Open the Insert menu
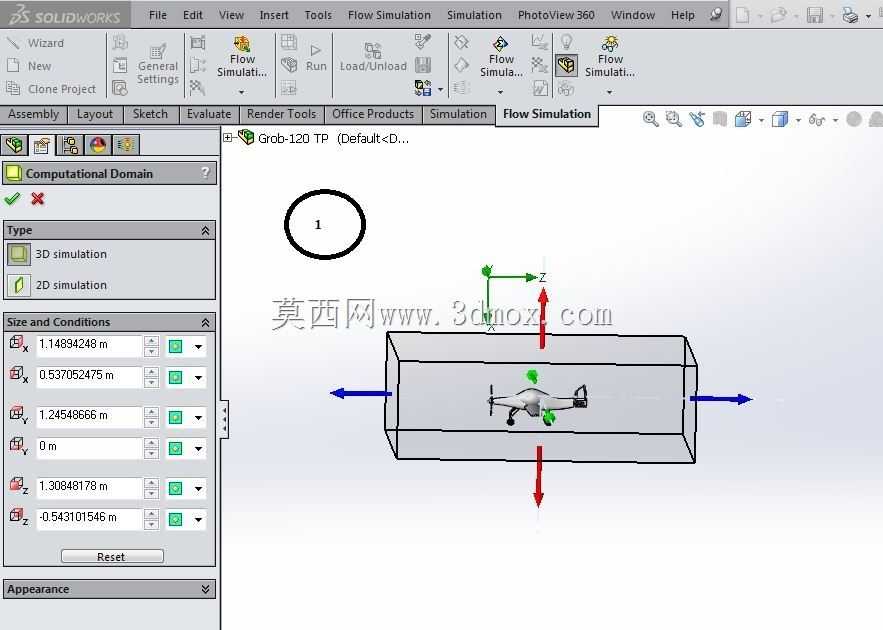The image size is (883, 630). (x=274, y=15)
